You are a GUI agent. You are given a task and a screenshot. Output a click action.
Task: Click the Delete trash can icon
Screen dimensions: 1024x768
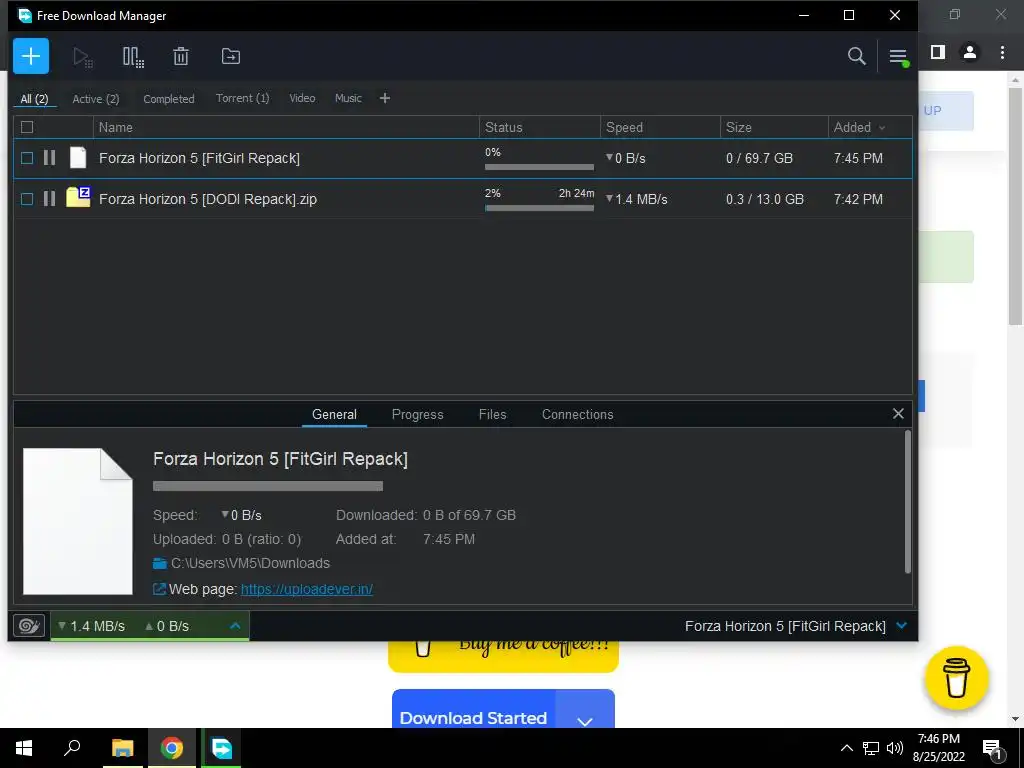coord(181,57)
